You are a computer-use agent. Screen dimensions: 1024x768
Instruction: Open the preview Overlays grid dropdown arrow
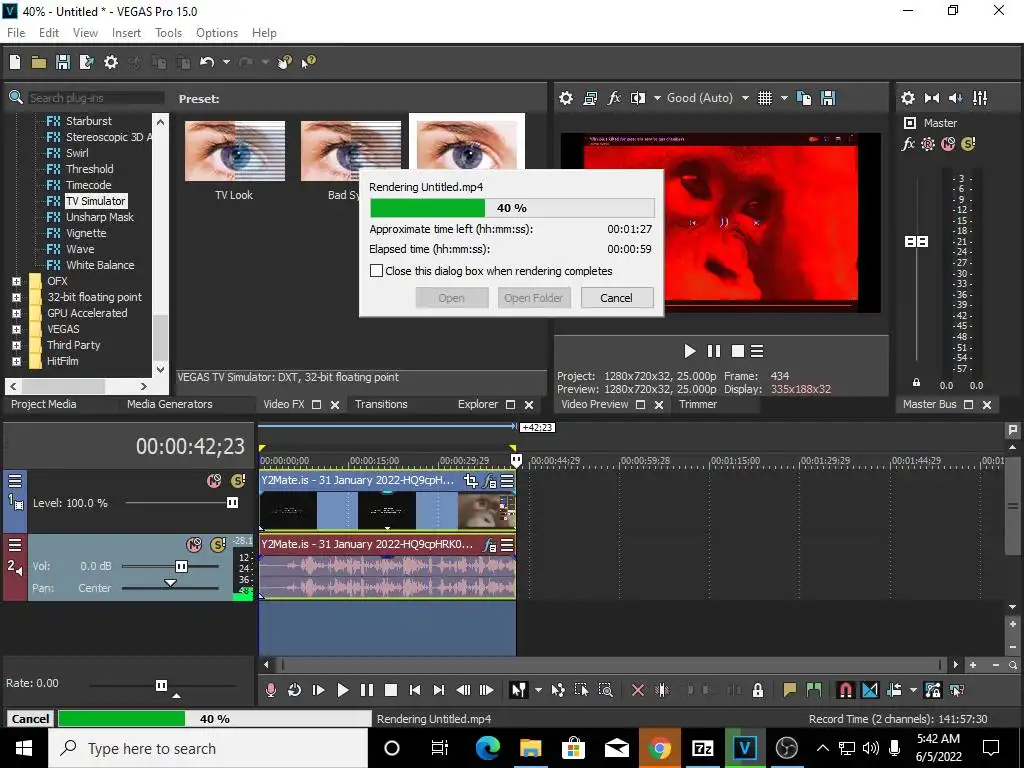click(784, 98)
